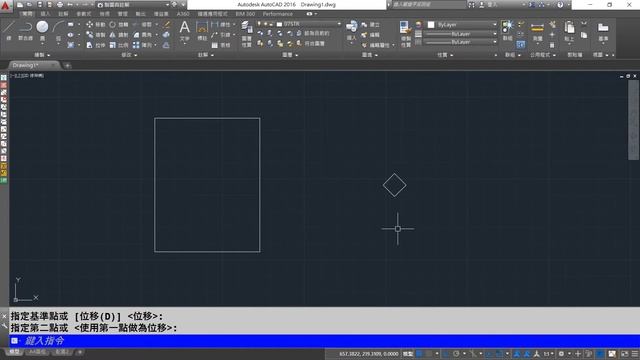Click the Fillet (圓角) tool
Viewport: 640px width, 360px height.
click(x=142, y=35)
